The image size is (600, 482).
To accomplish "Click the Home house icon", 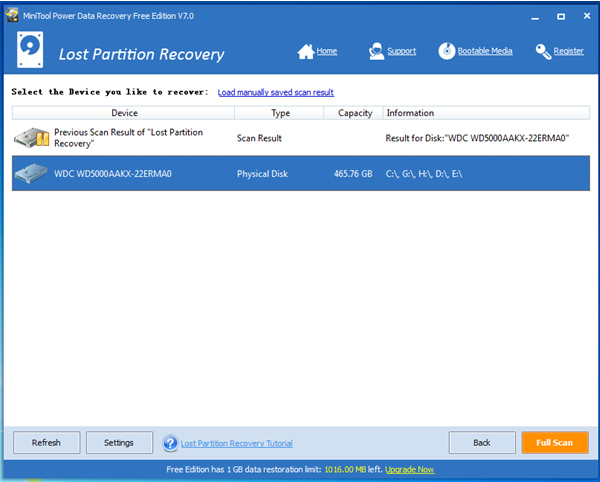I will pos(306,52).
